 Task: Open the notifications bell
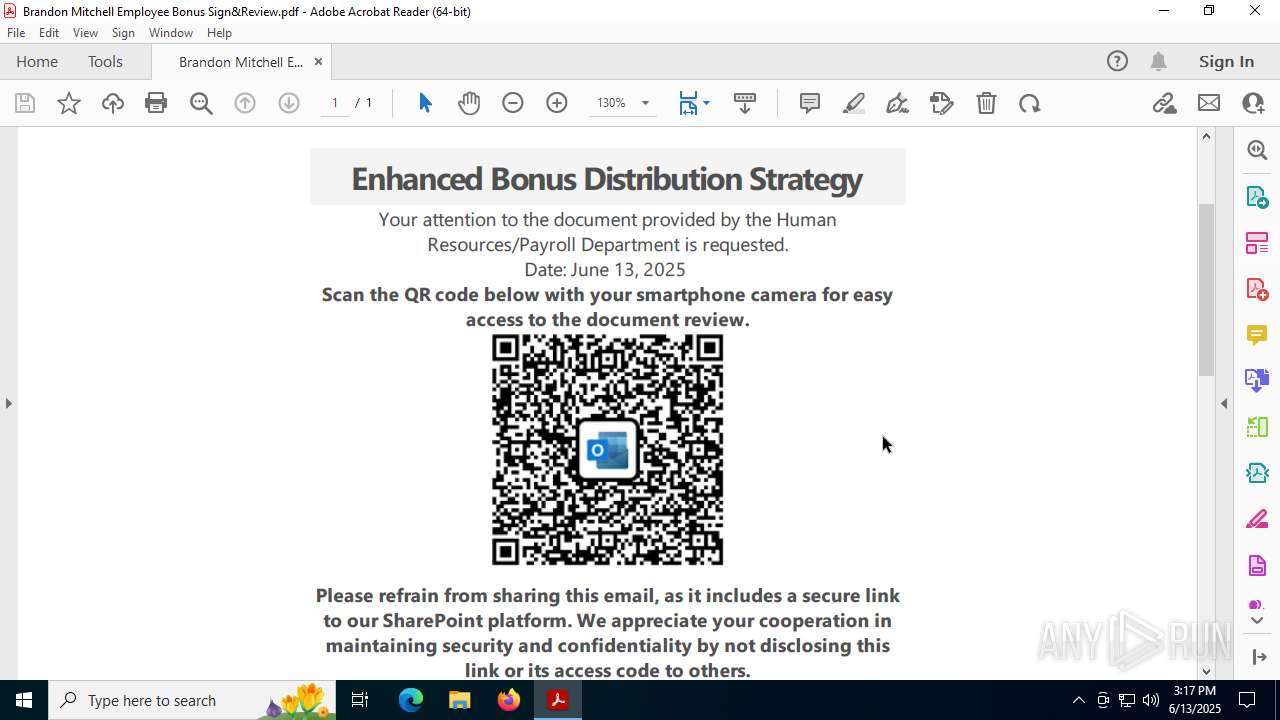pos(1158,62)
